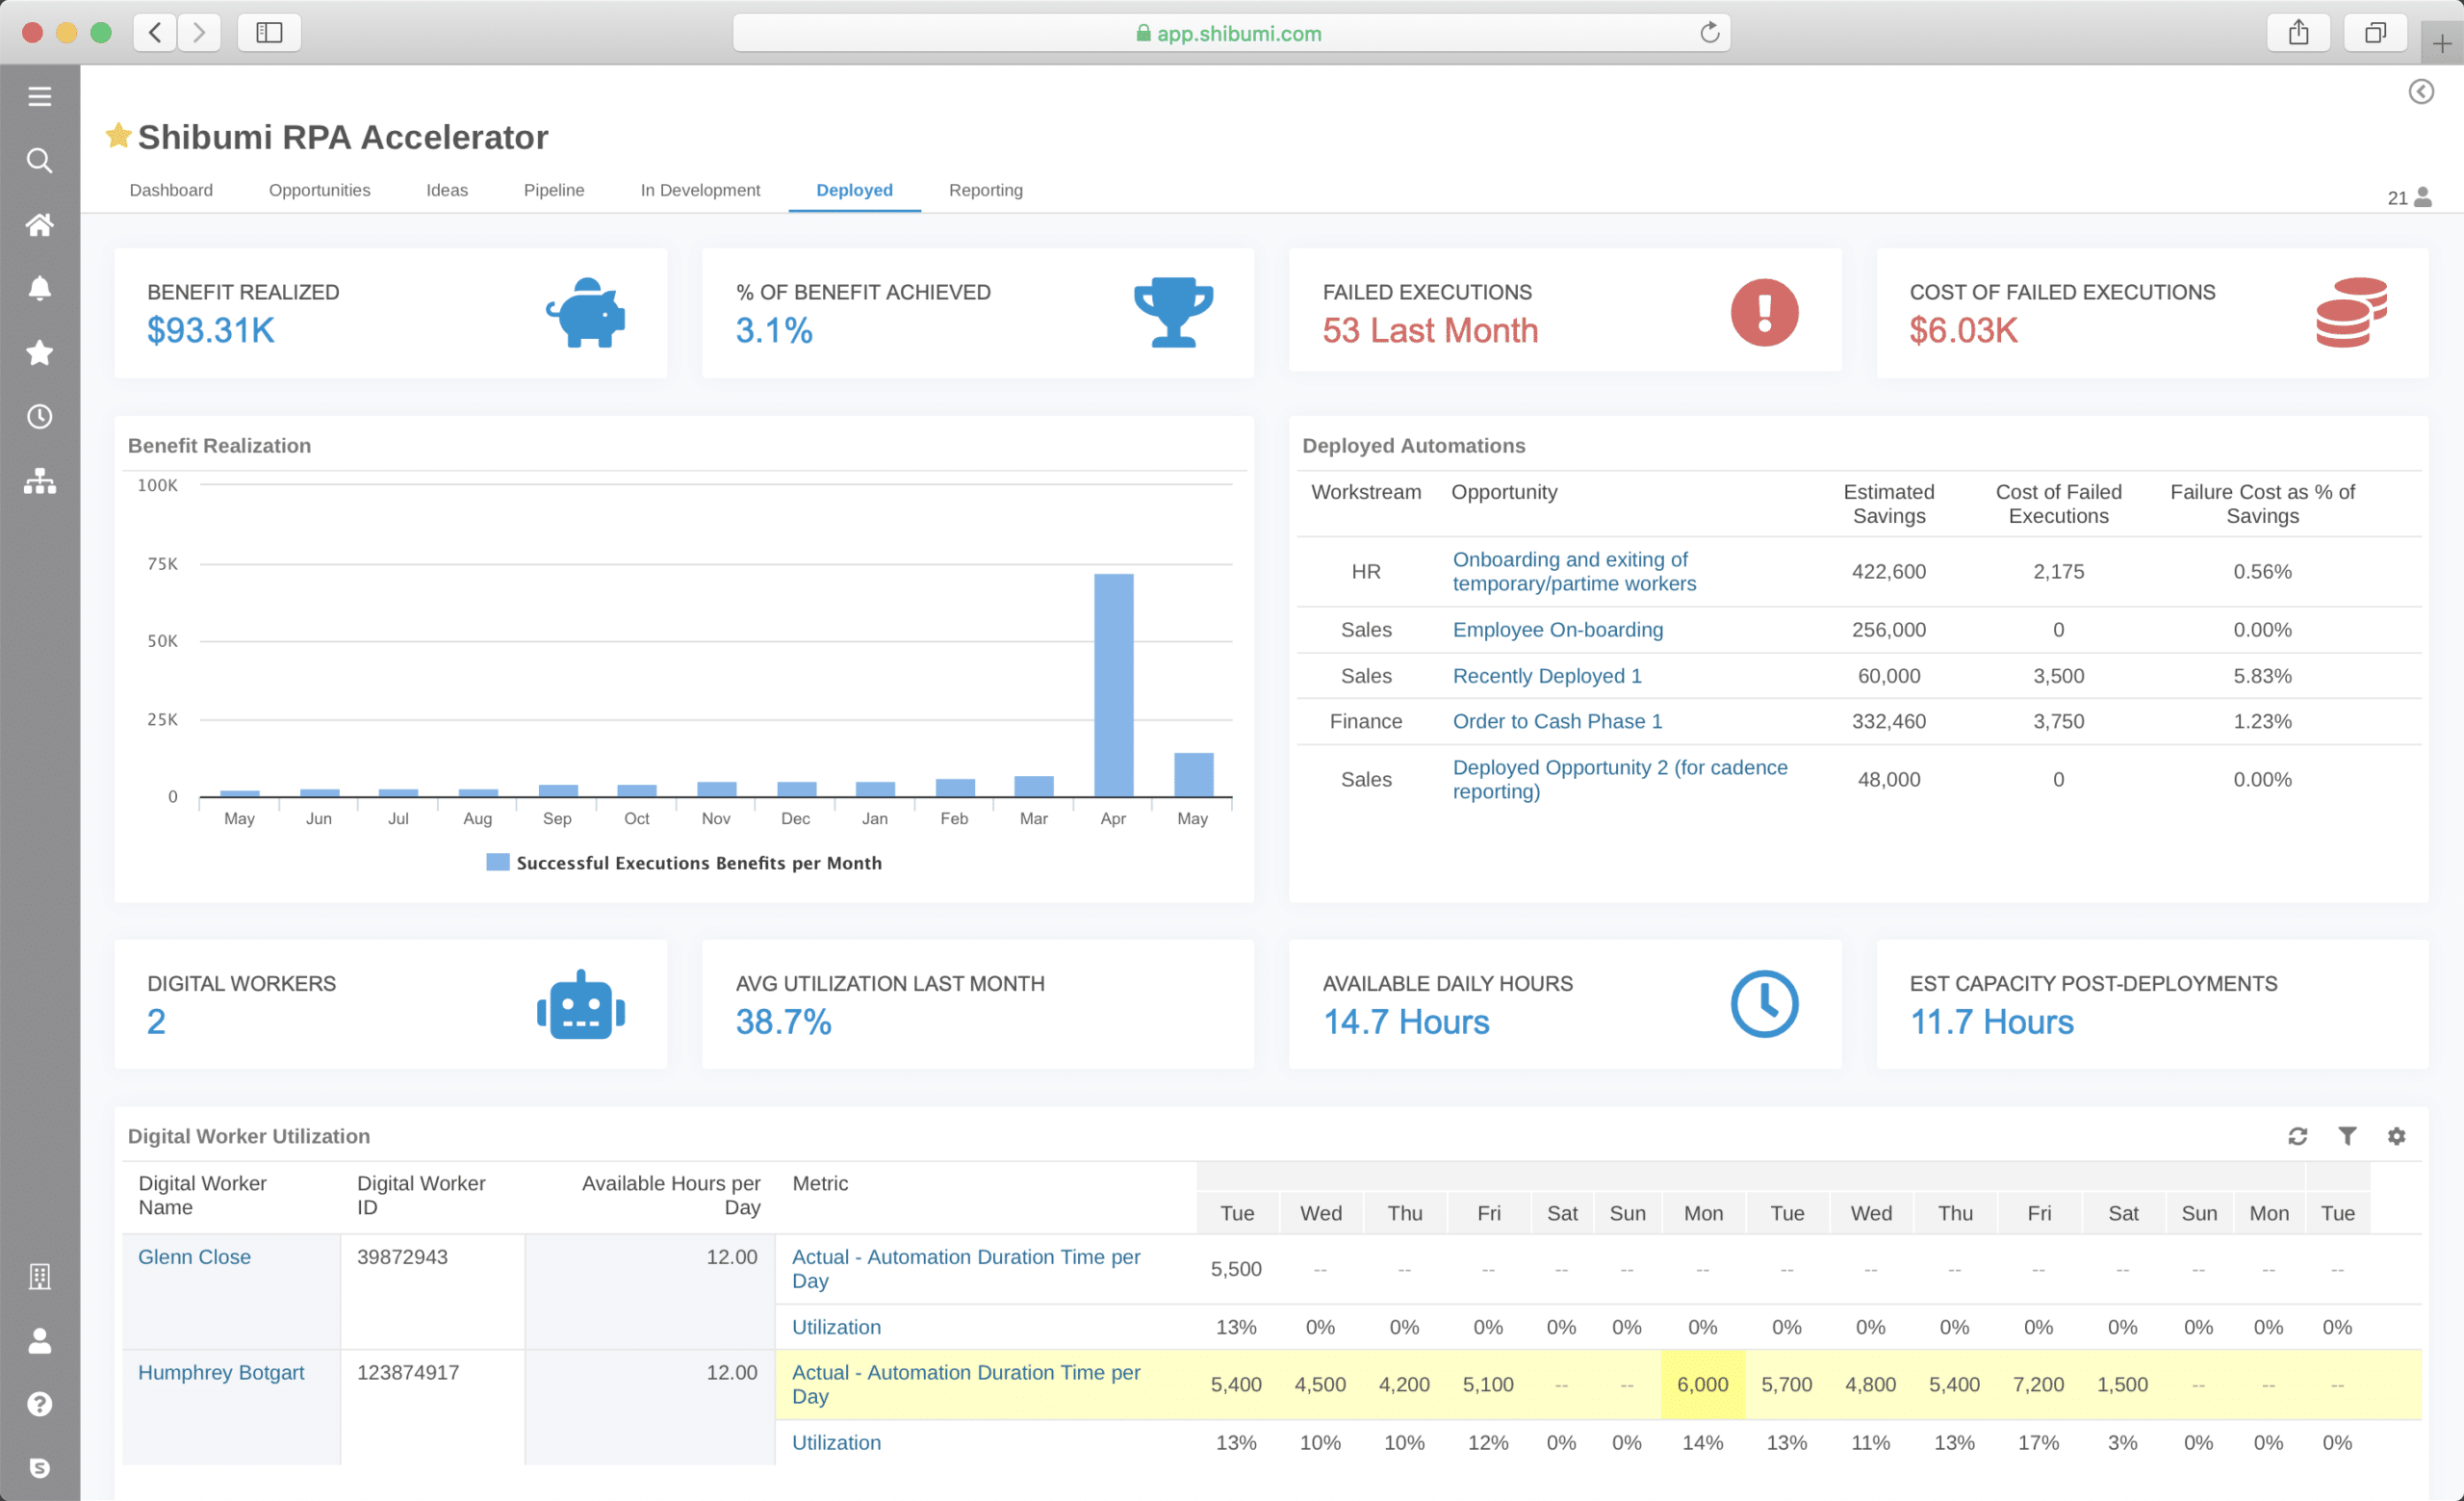Collapse the right panel chevron arrow
Image resolution: width=2464 pixels, height=1501 pixels.
(2420, 92)
